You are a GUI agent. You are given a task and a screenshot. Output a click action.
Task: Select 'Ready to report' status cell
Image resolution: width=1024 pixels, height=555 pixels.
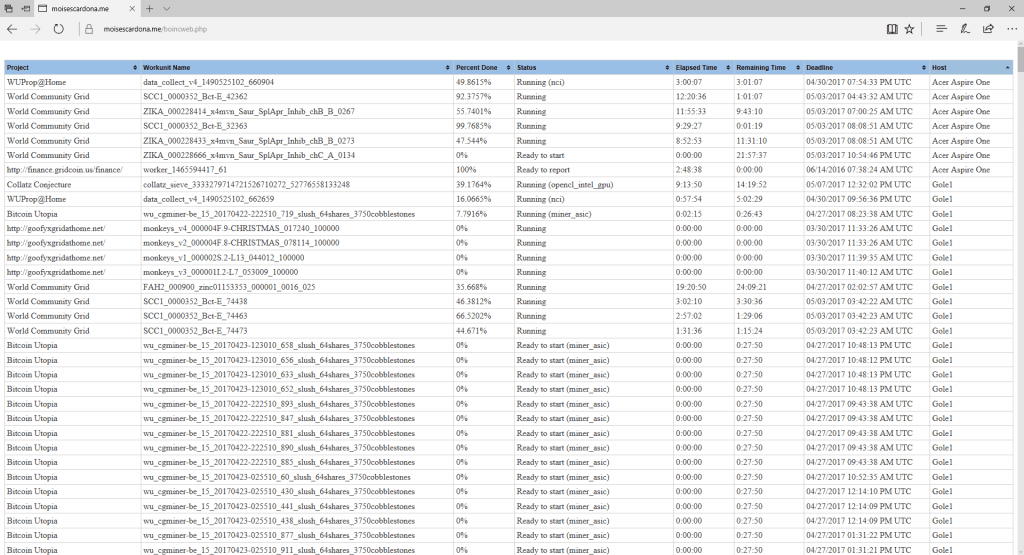tap(543, 170)
